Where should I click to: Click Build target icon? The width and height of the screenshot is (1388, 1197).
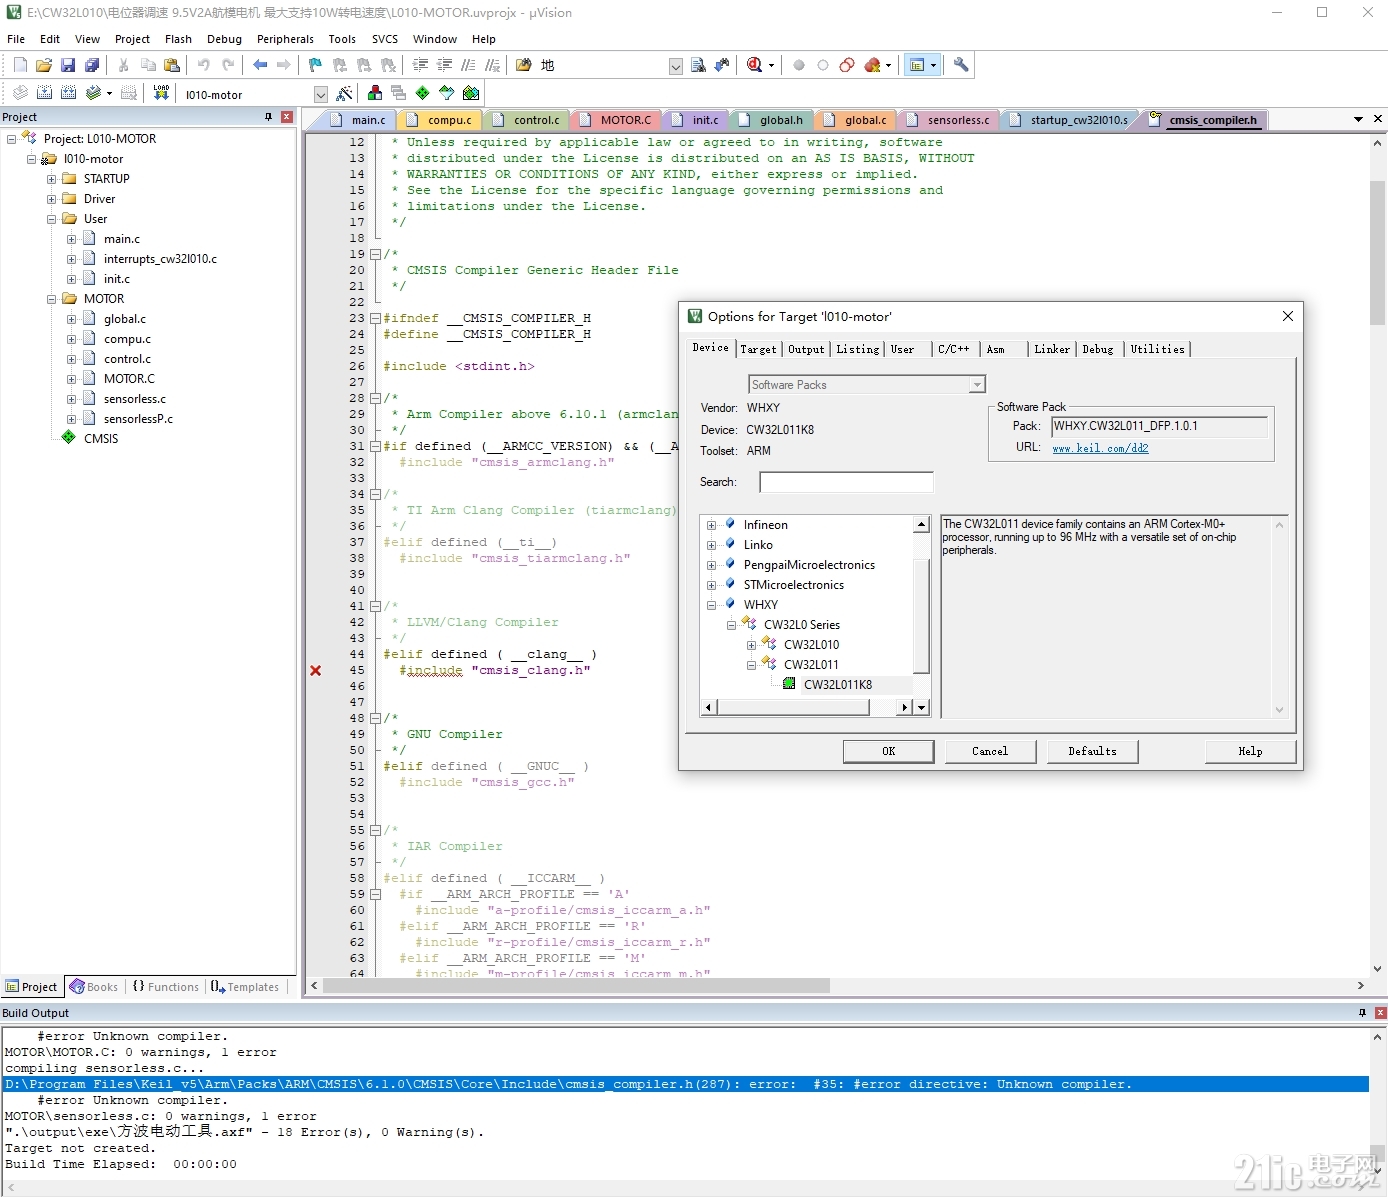pos(44,93)
